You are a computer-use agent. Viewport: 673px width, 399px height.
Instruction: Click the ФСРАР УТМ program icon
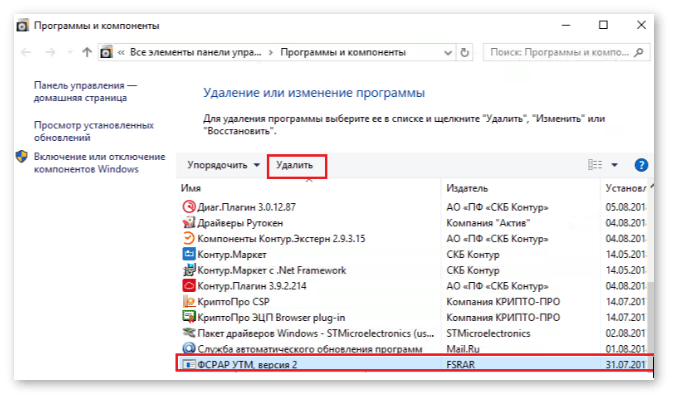coord(189,364)
